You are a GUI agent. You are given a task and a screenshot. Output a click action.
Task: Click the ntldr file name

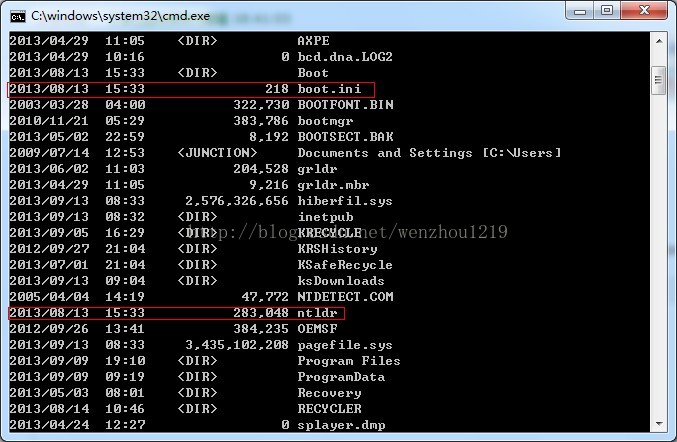coord(317,313)
